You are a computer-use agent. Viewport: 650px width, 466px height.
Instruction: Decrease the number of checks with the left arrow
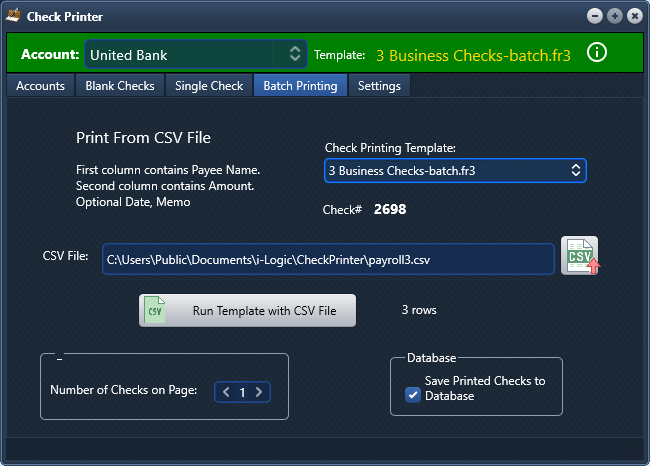point(226,392)
